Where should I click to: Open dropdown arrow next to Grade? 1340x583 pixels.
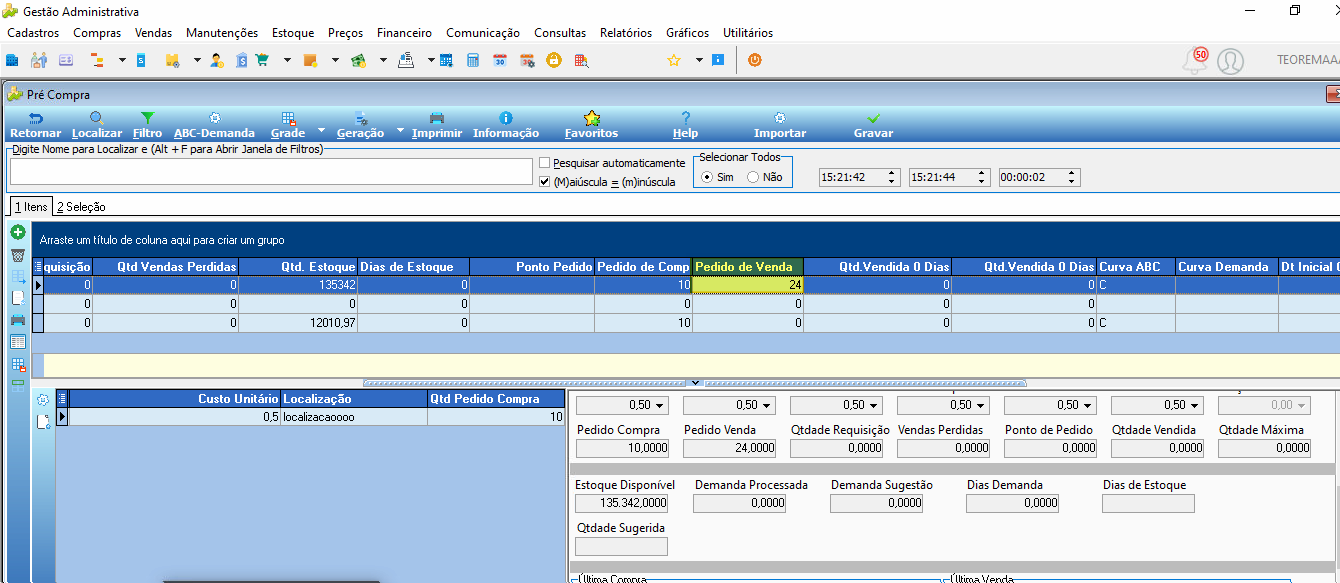click(321, 130)
